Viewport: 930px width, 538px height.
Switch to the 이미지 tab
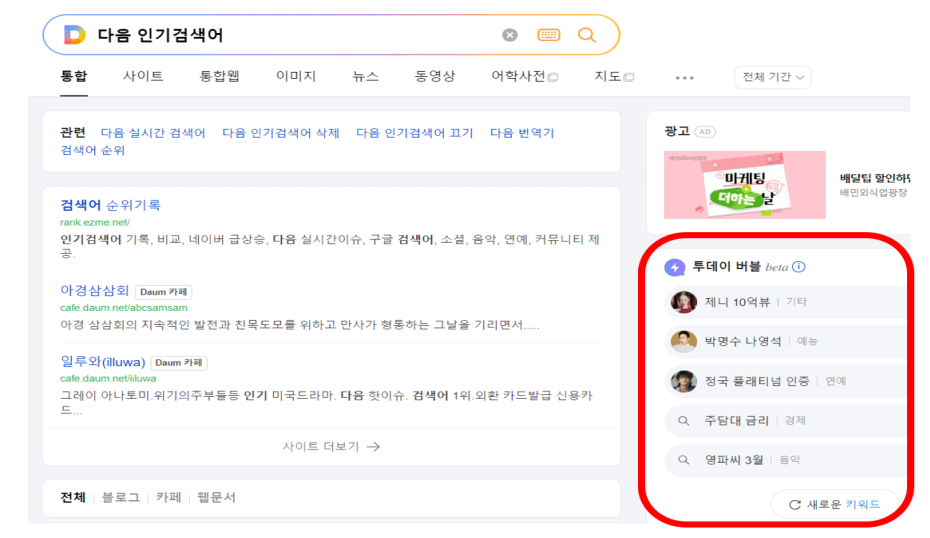(296, 77)
